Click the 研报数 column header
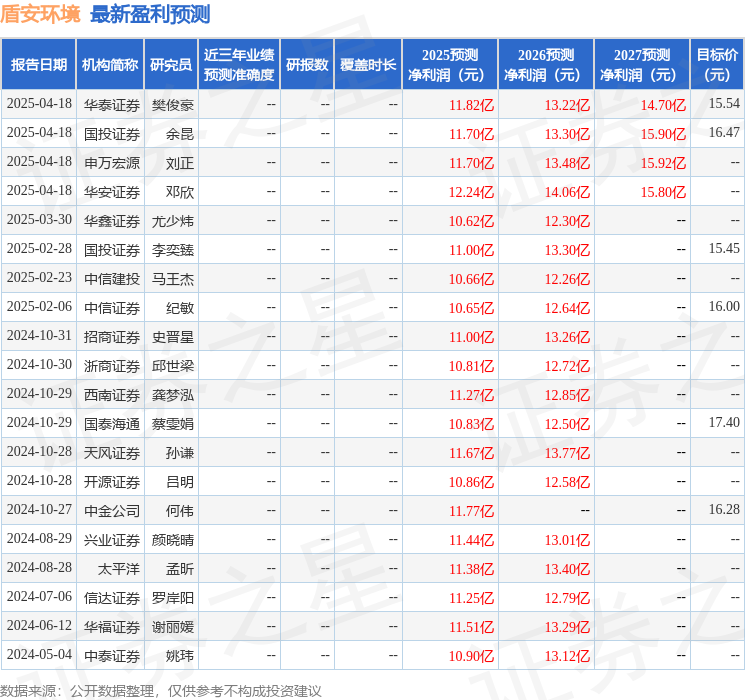The image size is (745, 700). (307, 65)
